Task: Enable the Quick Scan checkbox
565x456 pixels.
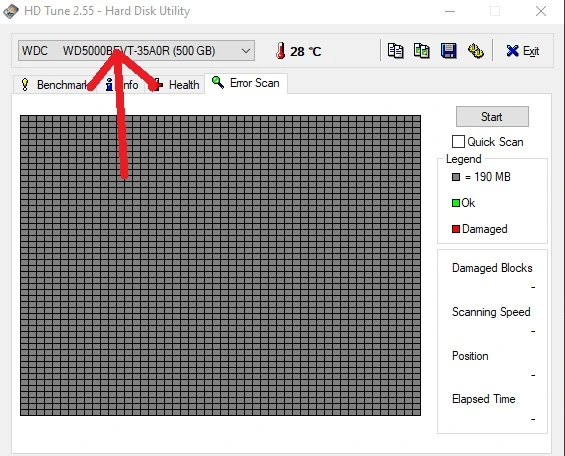Action: click(458, 142)
